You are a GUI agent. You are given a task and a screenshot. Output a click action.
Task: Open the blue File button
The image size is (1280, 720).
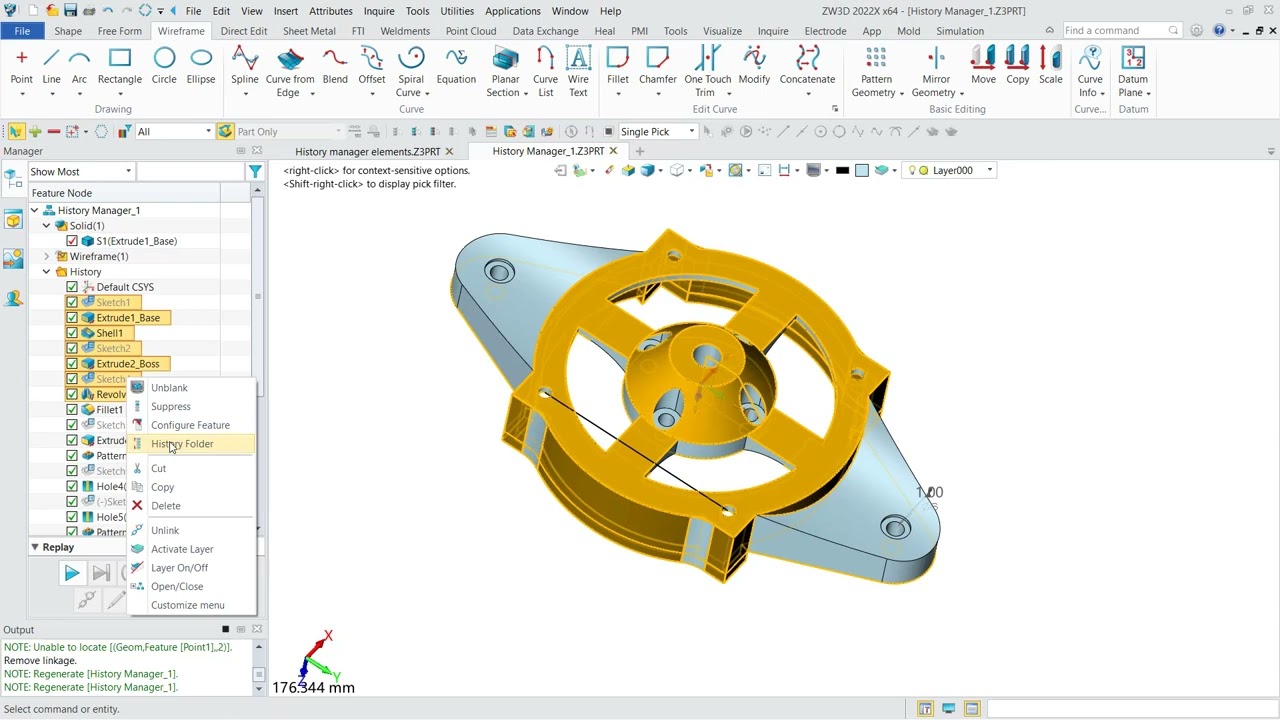click(x=22, y=31)
